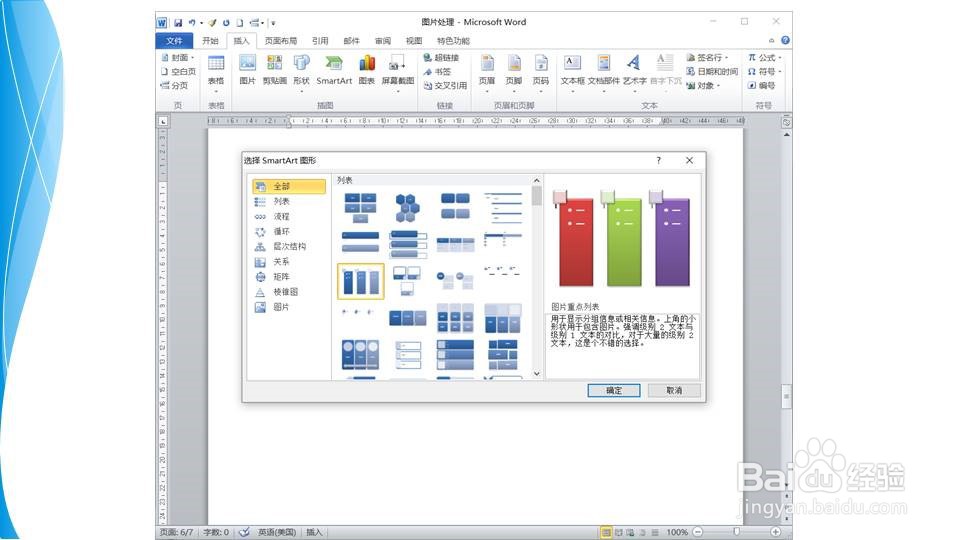Open the Table (表格) dropdown

(x=216, y=72)
